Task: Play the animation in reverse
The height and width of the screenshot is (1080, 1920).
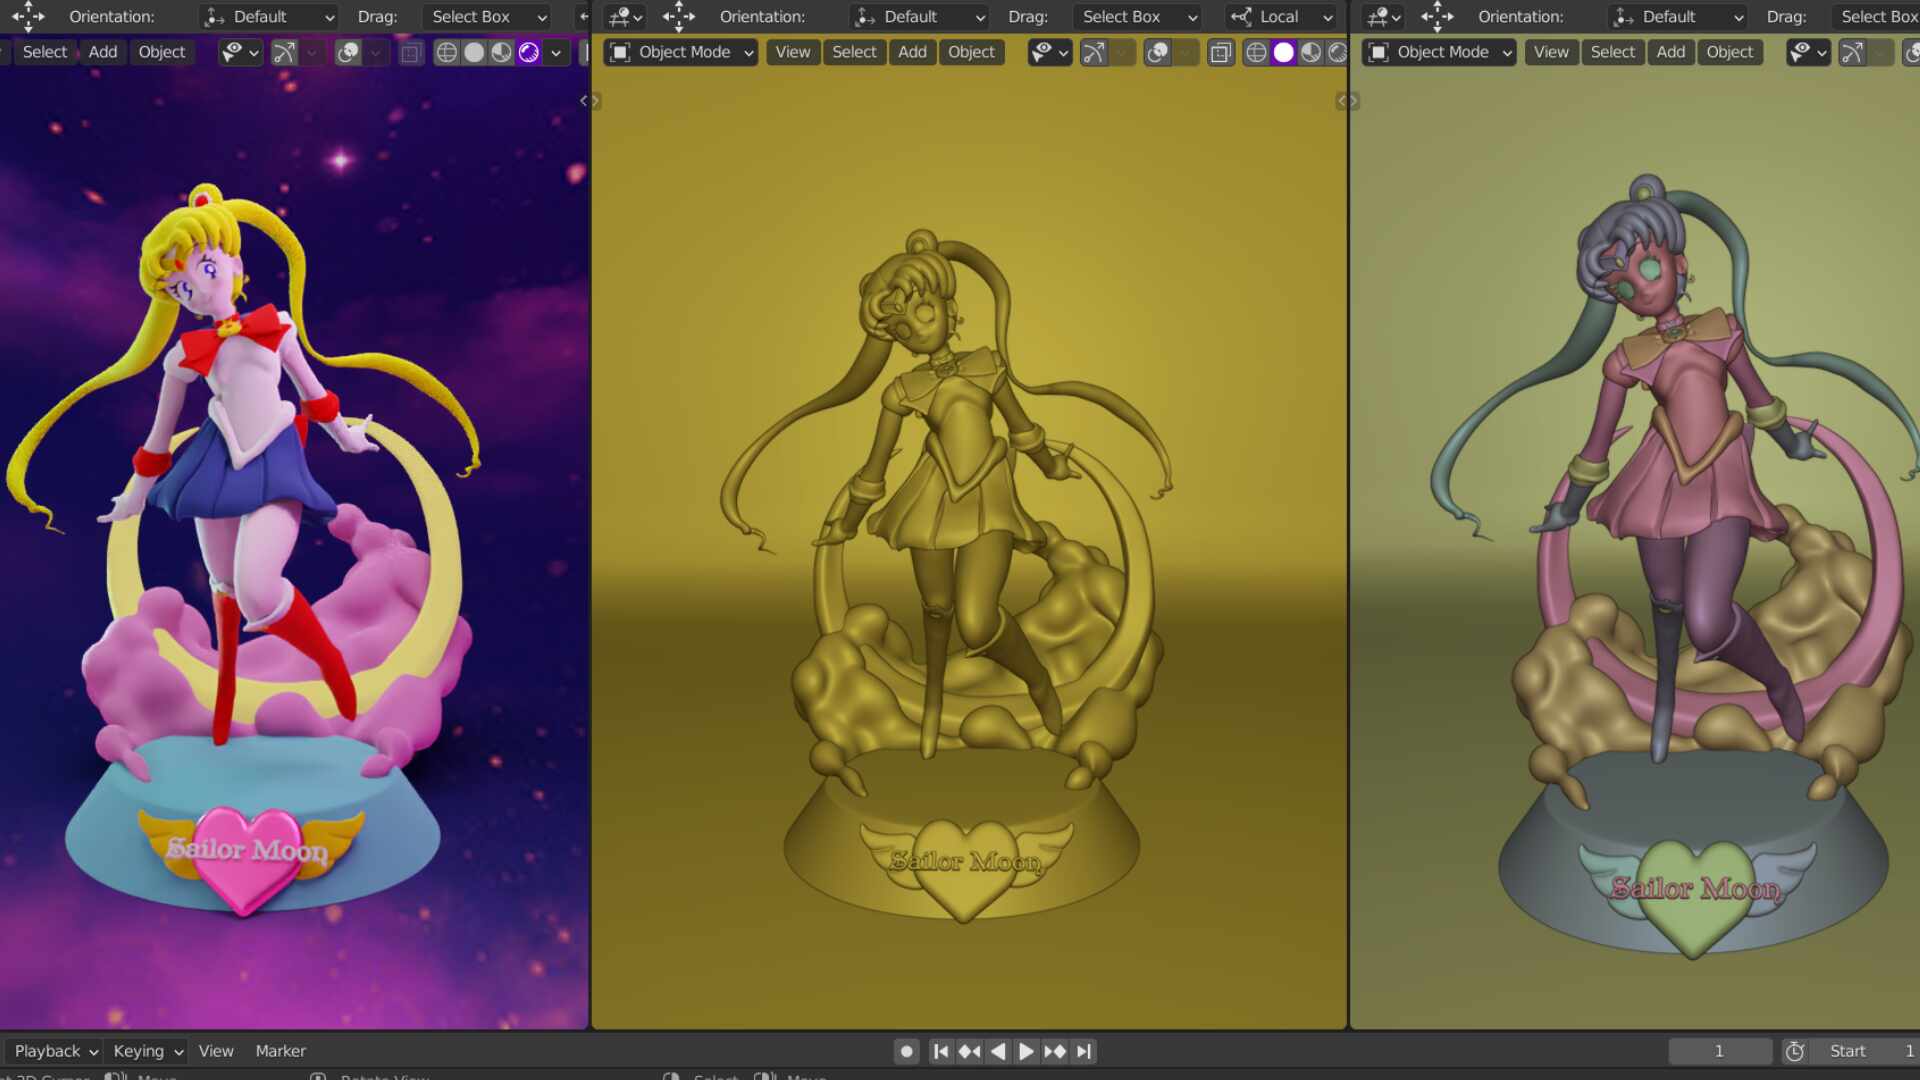Action: pyautogui.click(x=997, y=1051)
